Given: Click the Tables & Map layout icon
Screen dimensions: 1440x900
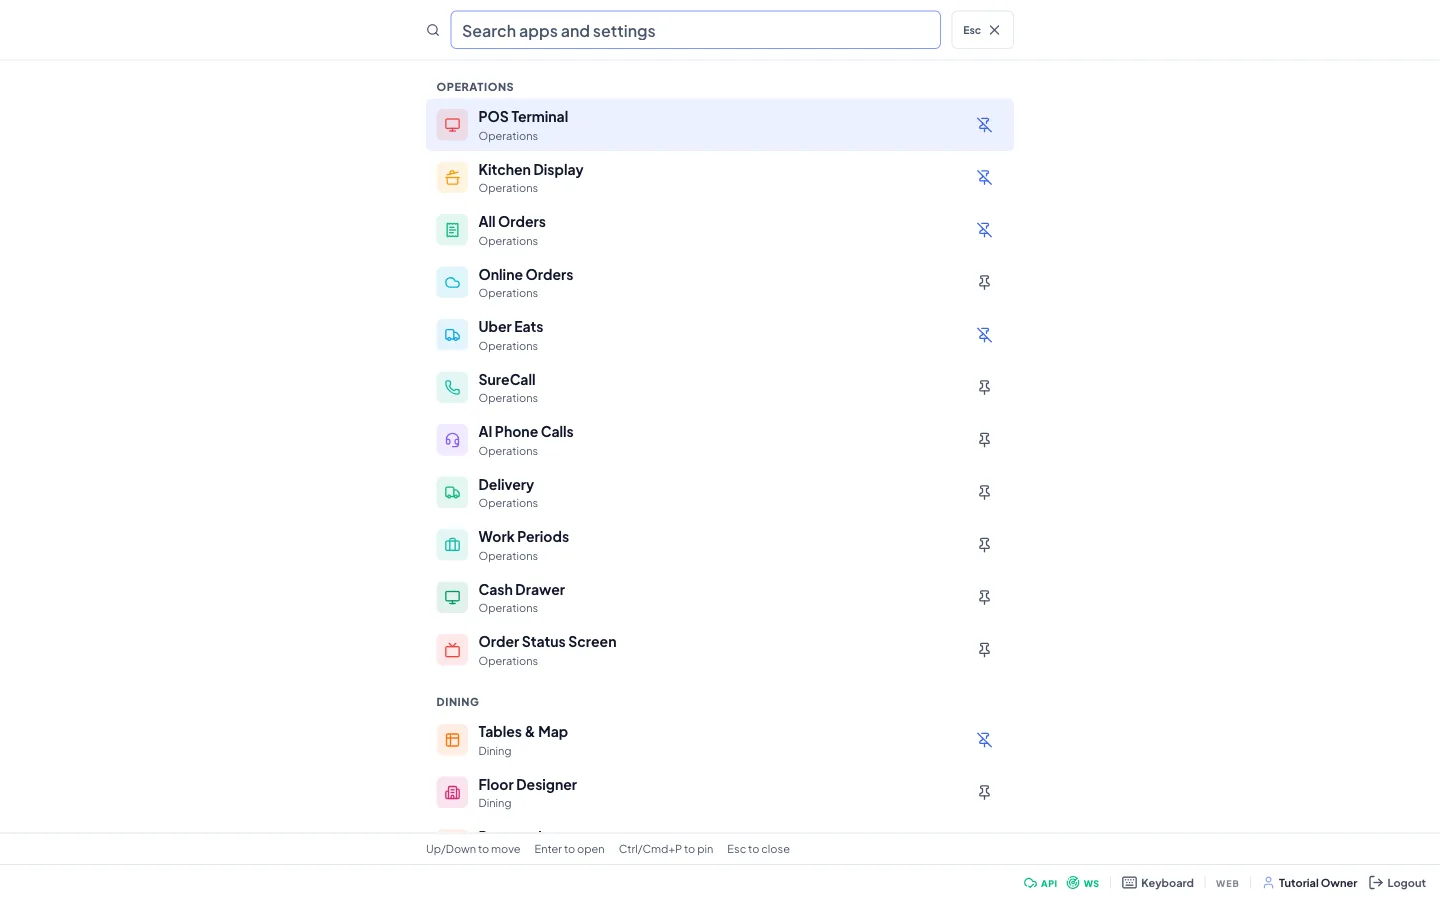Looking at the screenshot, I should (x=452, y=740).
